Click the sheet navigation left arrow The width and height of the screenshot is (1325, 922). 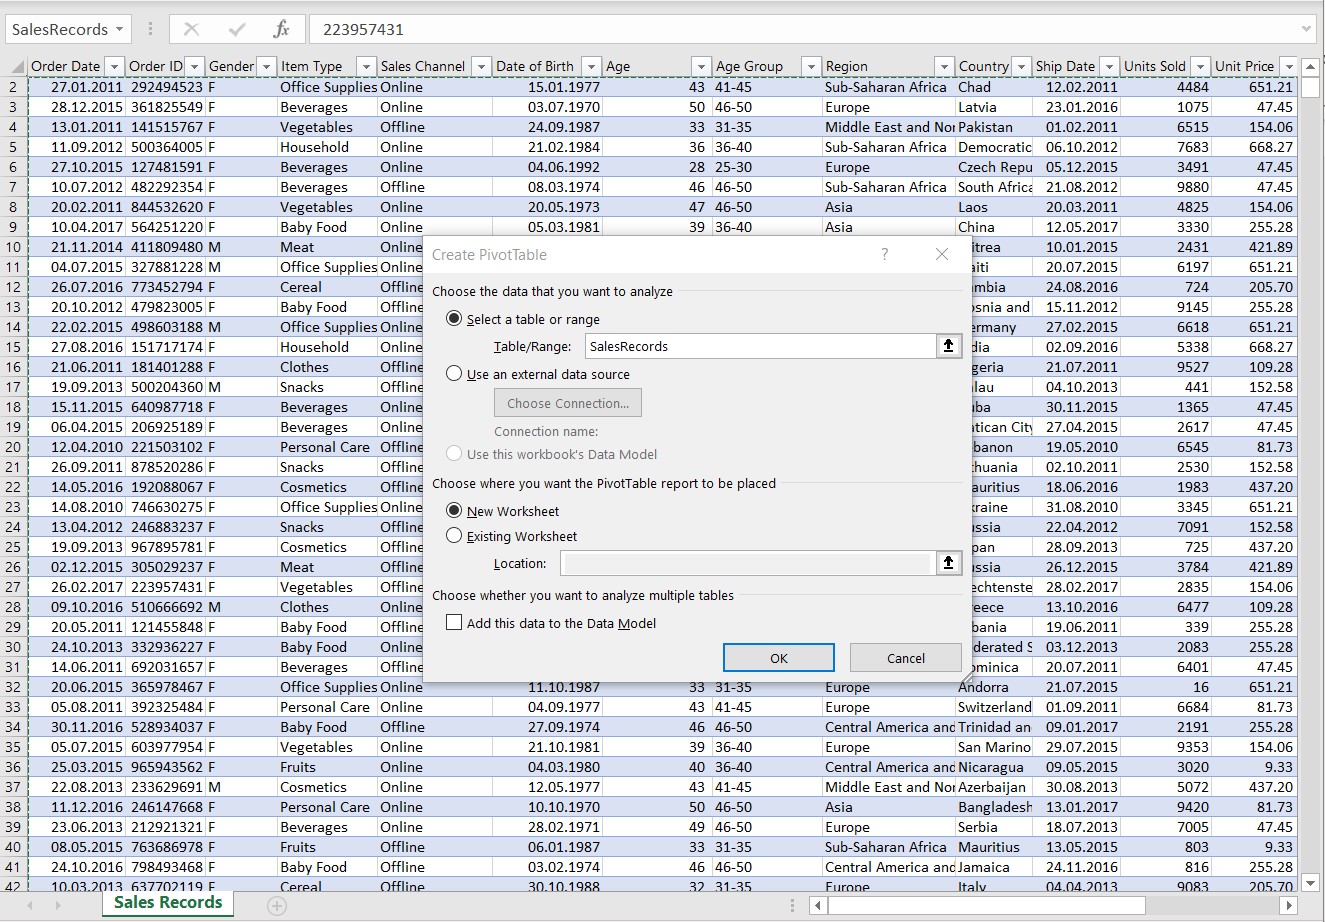pos(817,905)
